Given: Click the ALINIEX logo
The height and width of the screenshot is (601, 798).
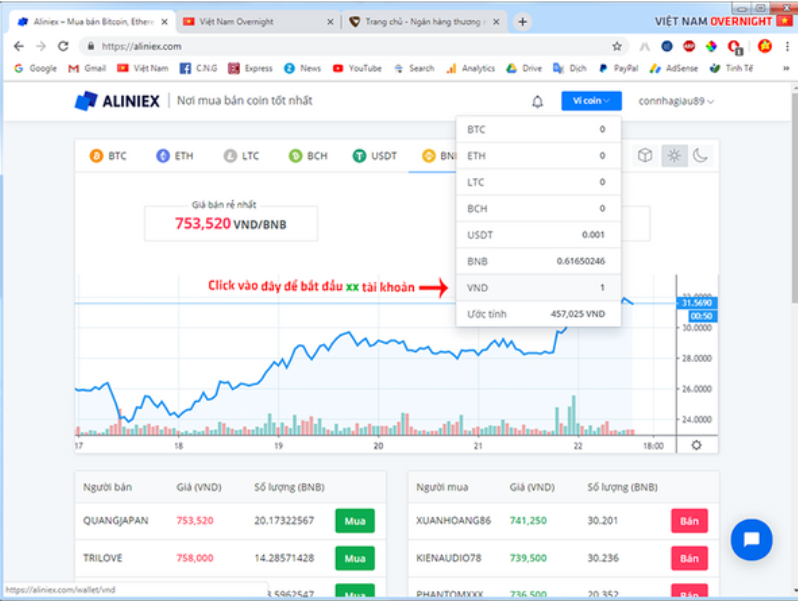Looking at the screenshot, I should [117, 101].
